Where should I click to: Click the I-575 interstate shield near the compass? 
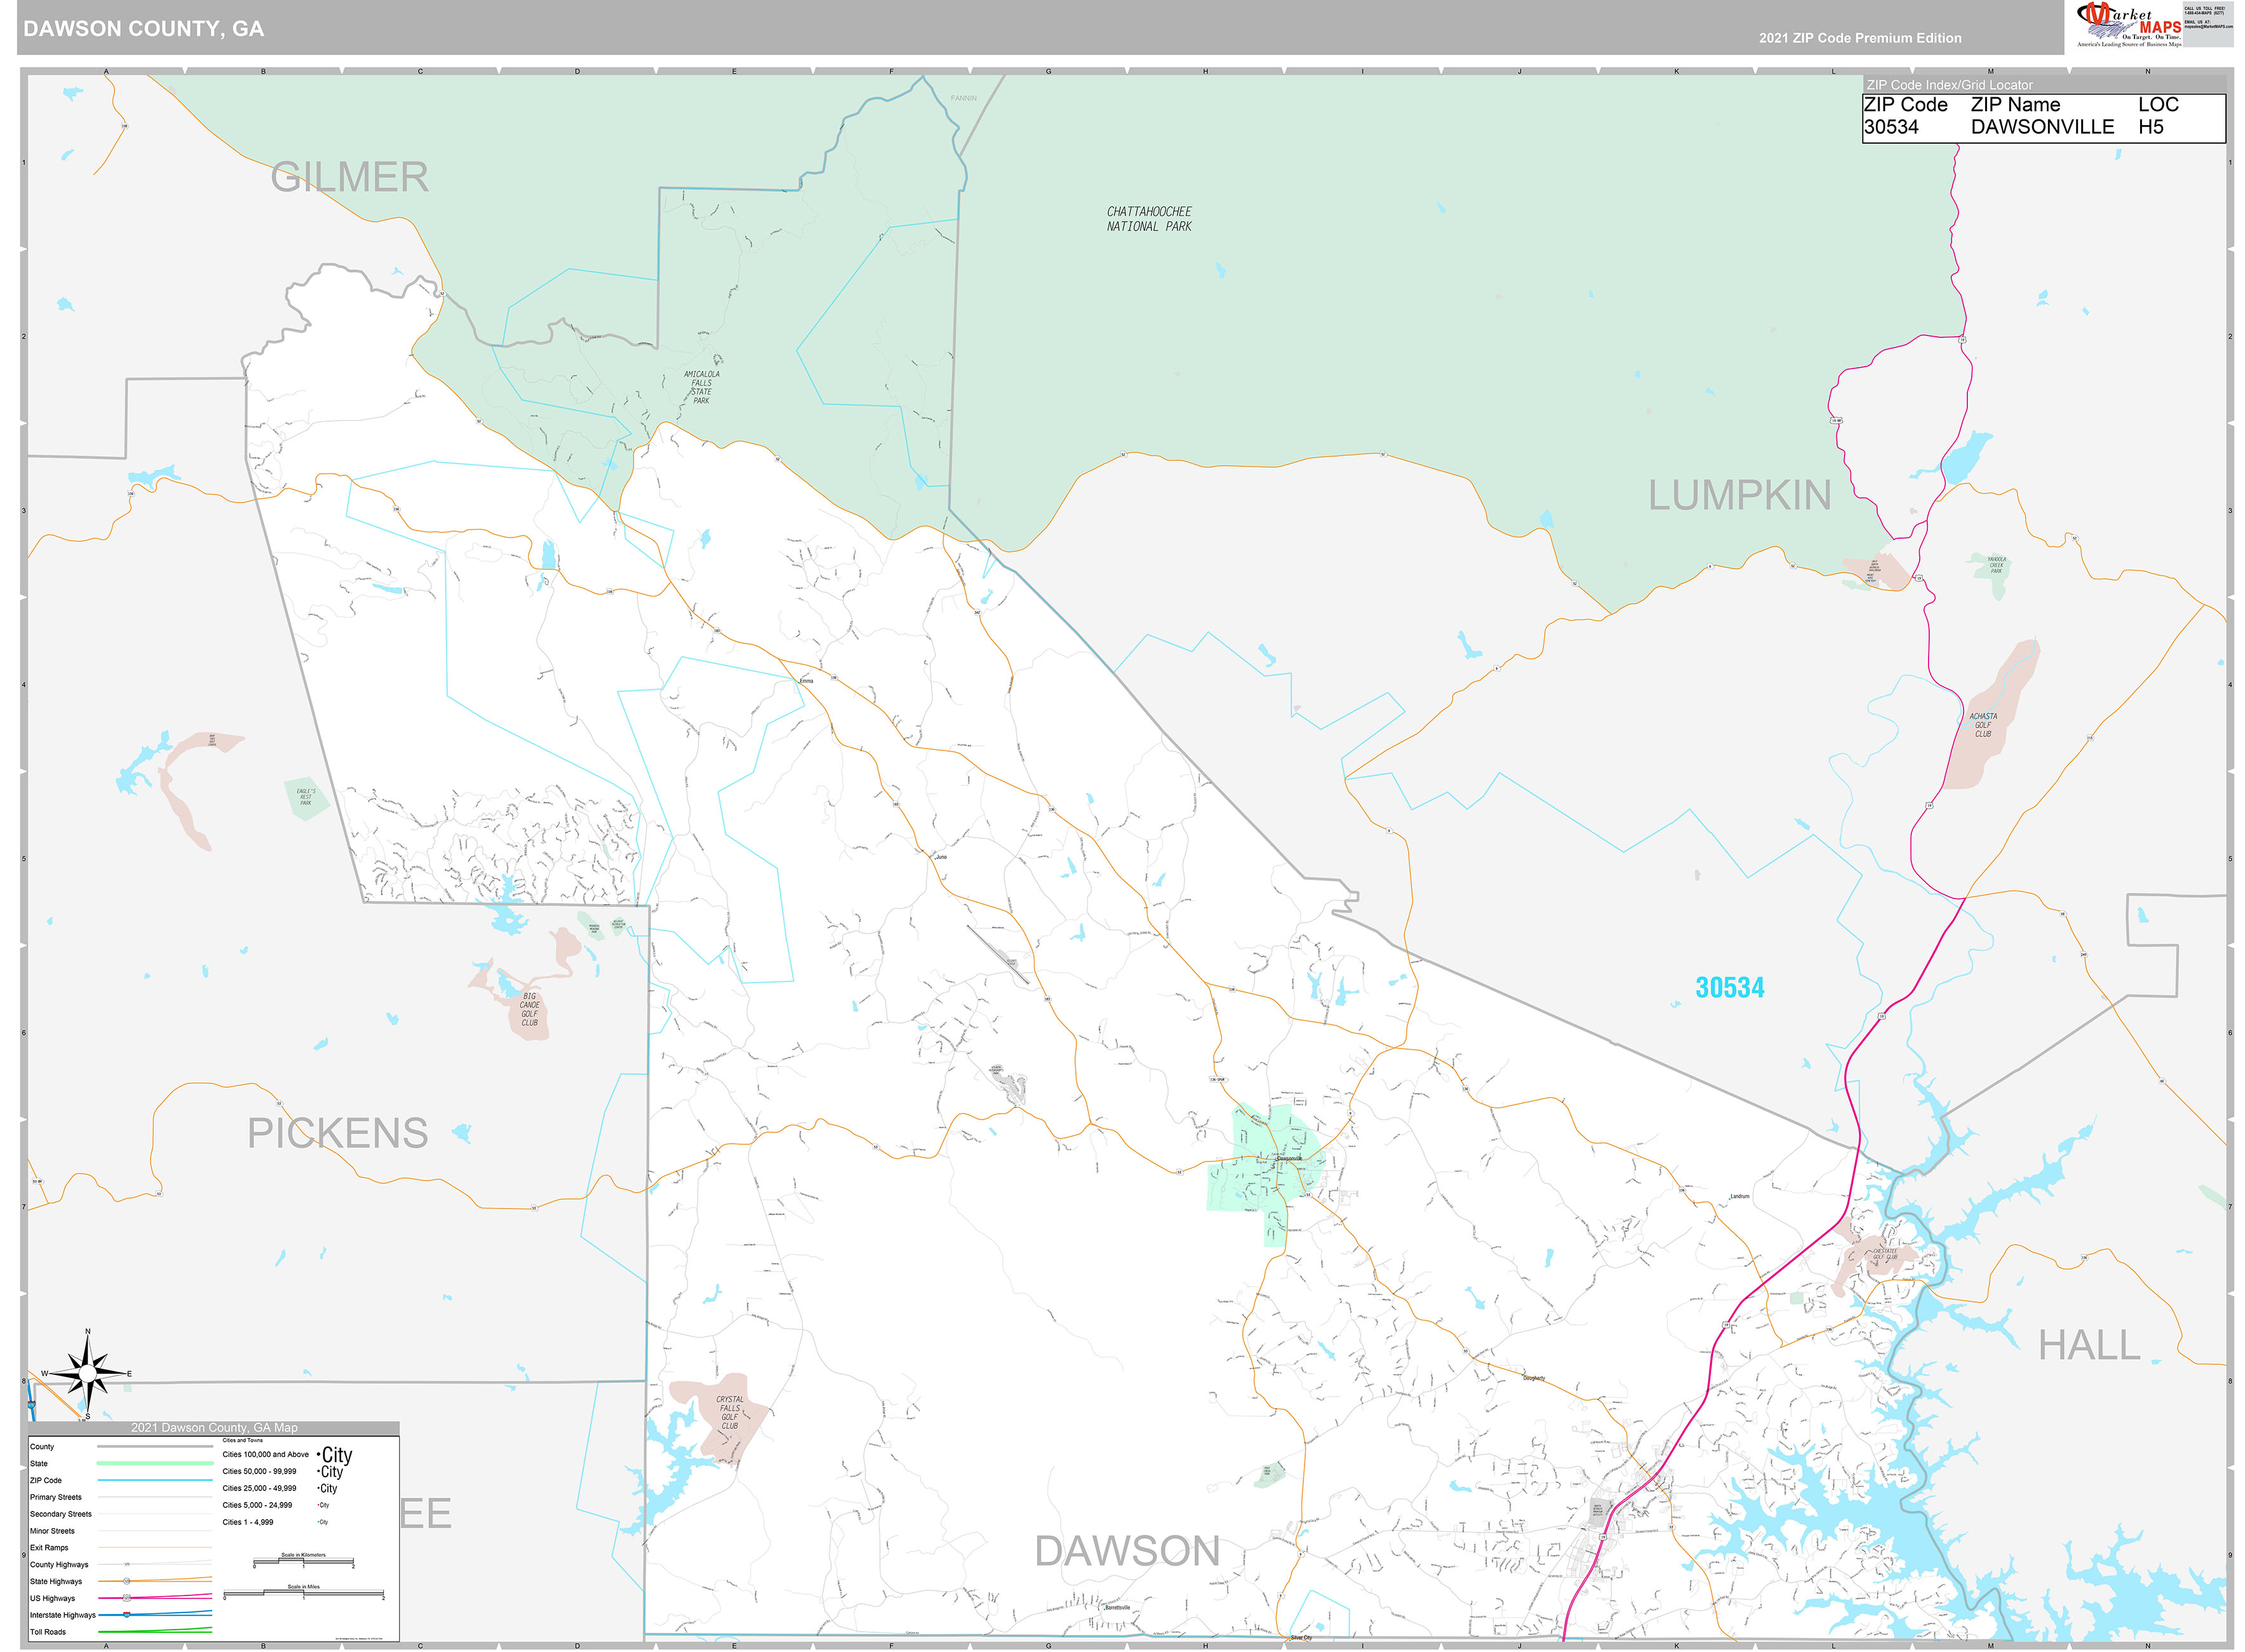(31, 1403)
